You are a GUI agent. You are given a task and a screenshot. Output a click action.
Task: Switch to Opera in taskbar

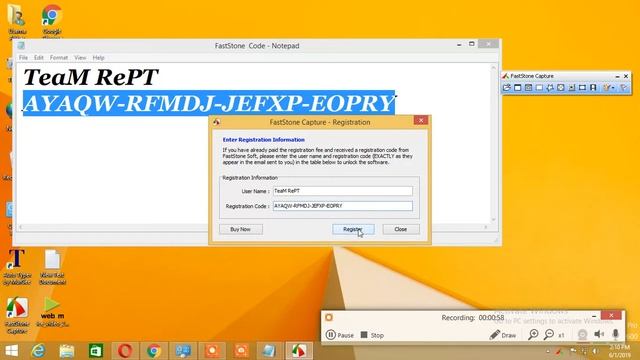(125, 351)
